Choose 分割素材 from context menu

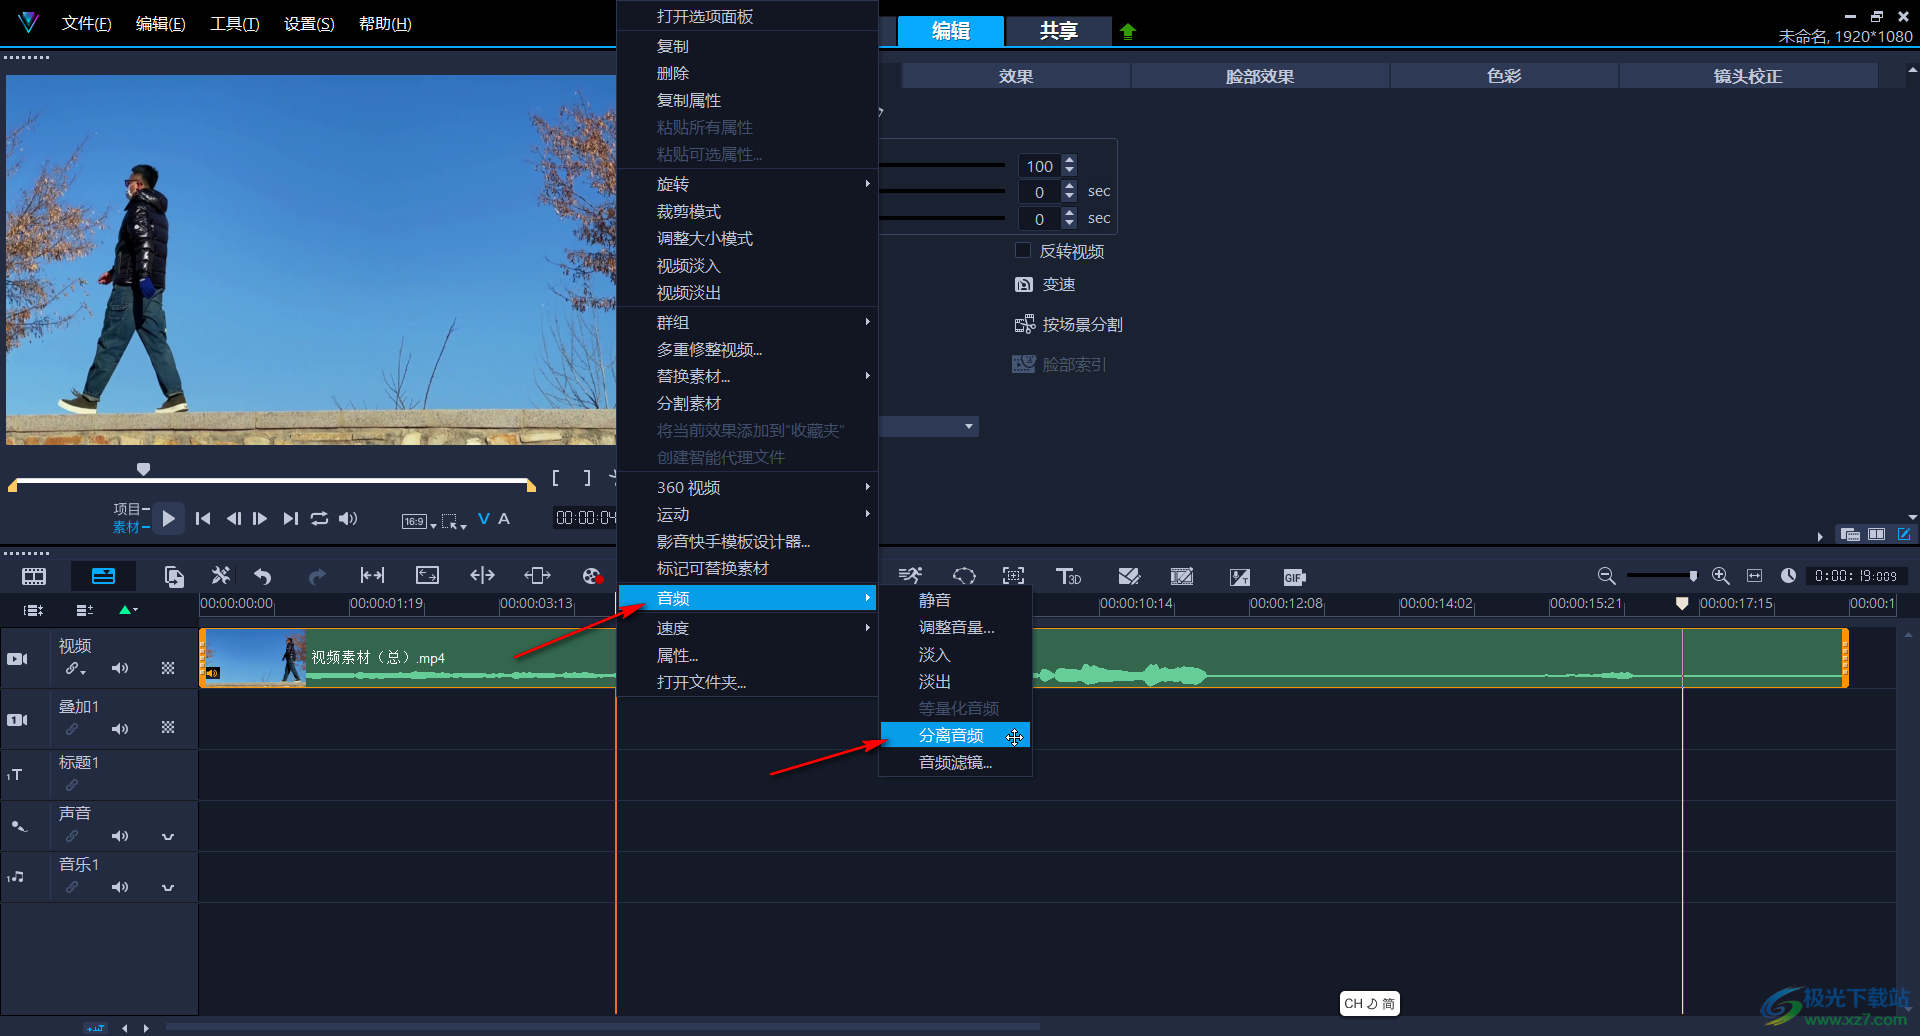[x=748, y=403]
